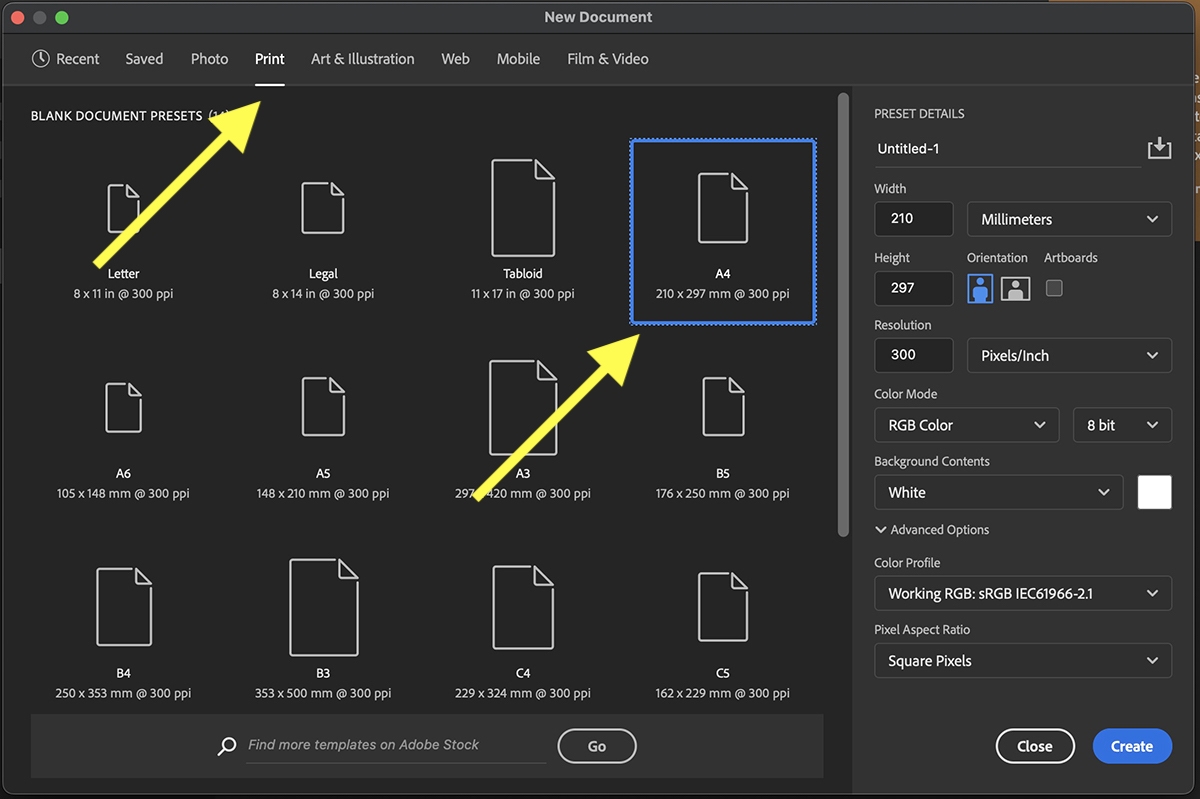This screenshot has height=799, width=1200.
Task: Open the Color Profile dropdown
Action: [x=1023, y=593]
